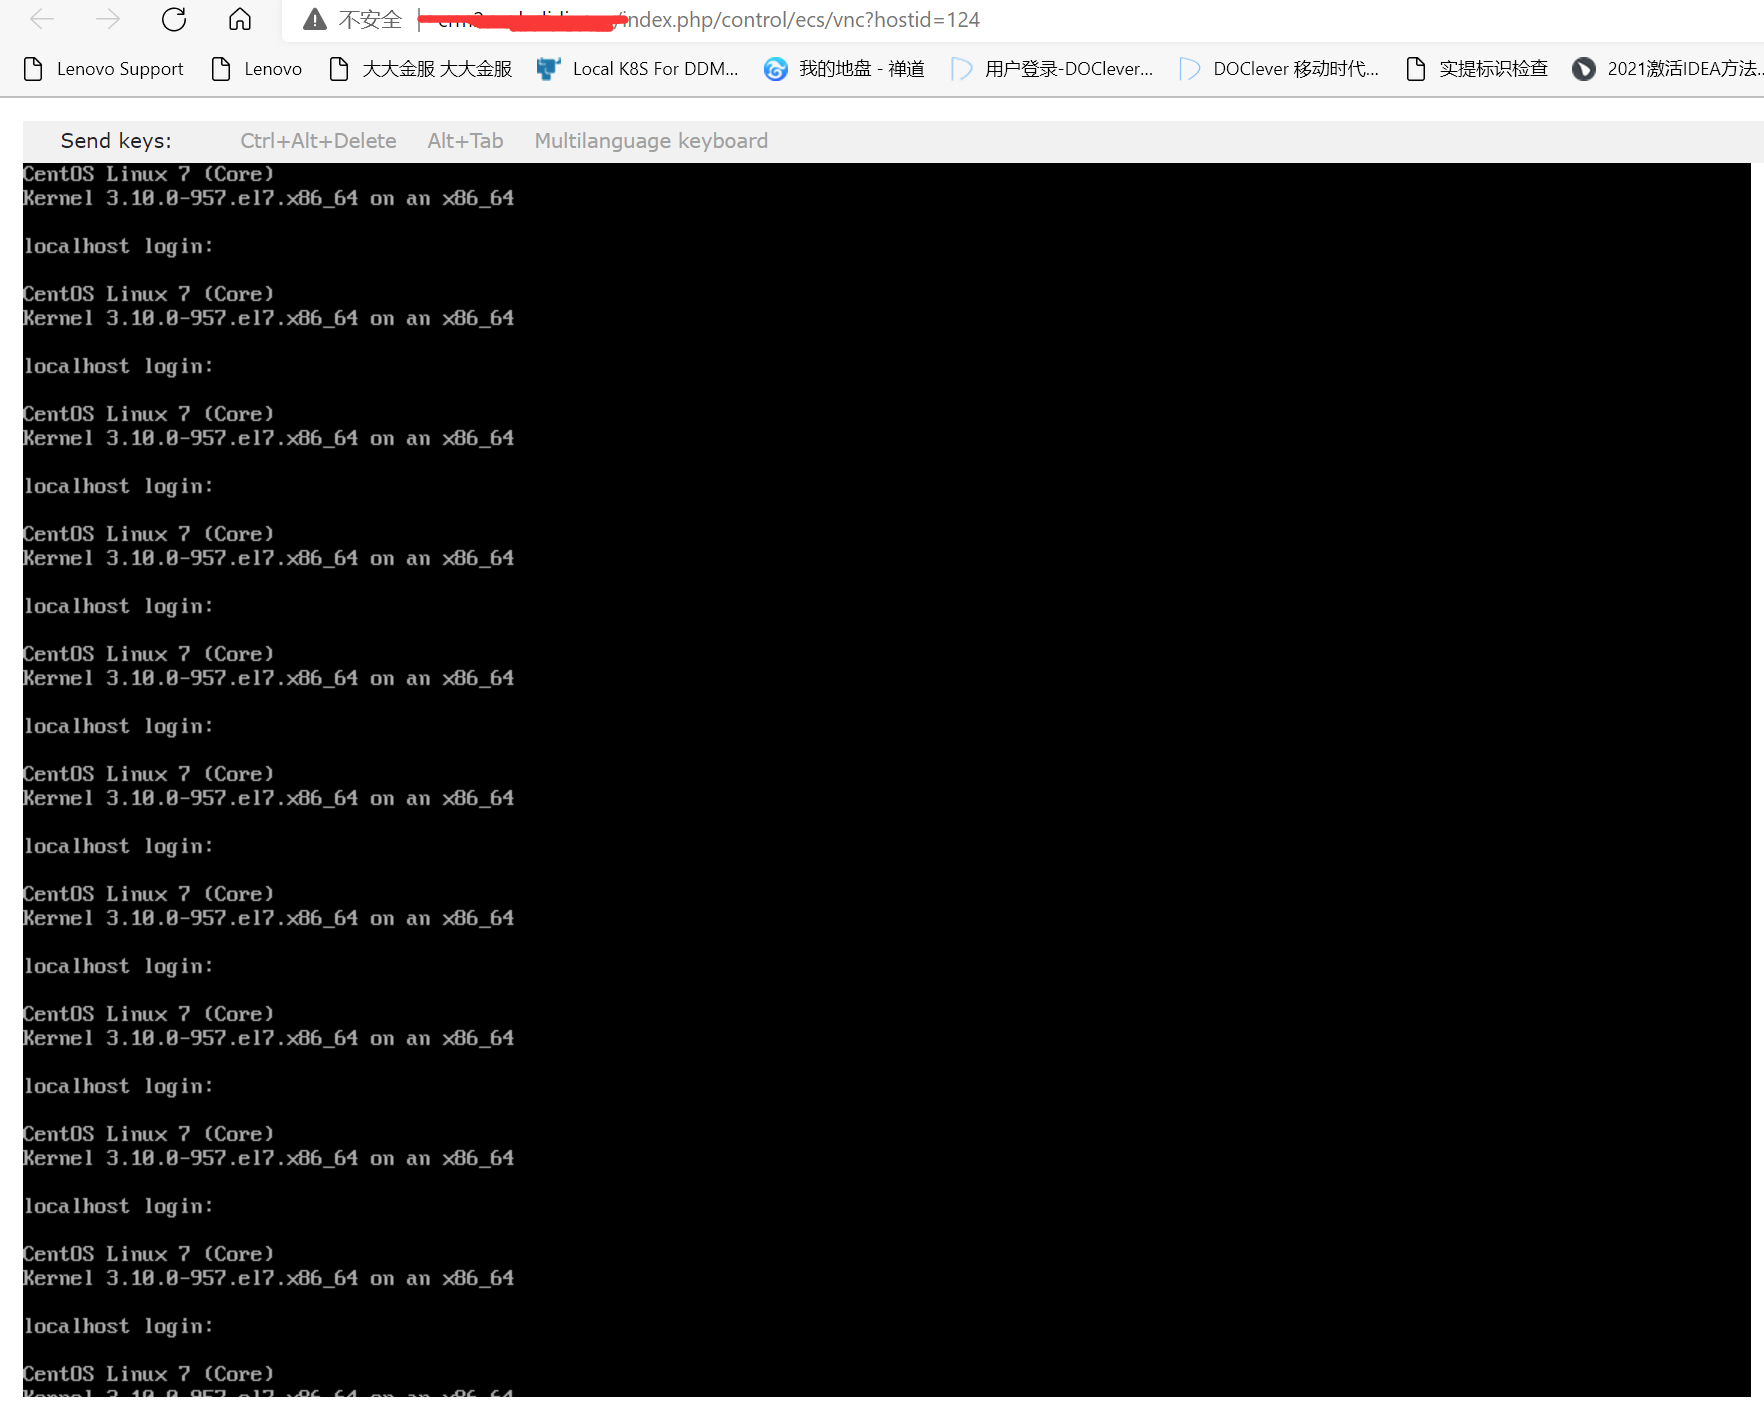
Task: Open Local K8S For DDM bookmark
Action: pyautogui.click(x=638, y=69)
